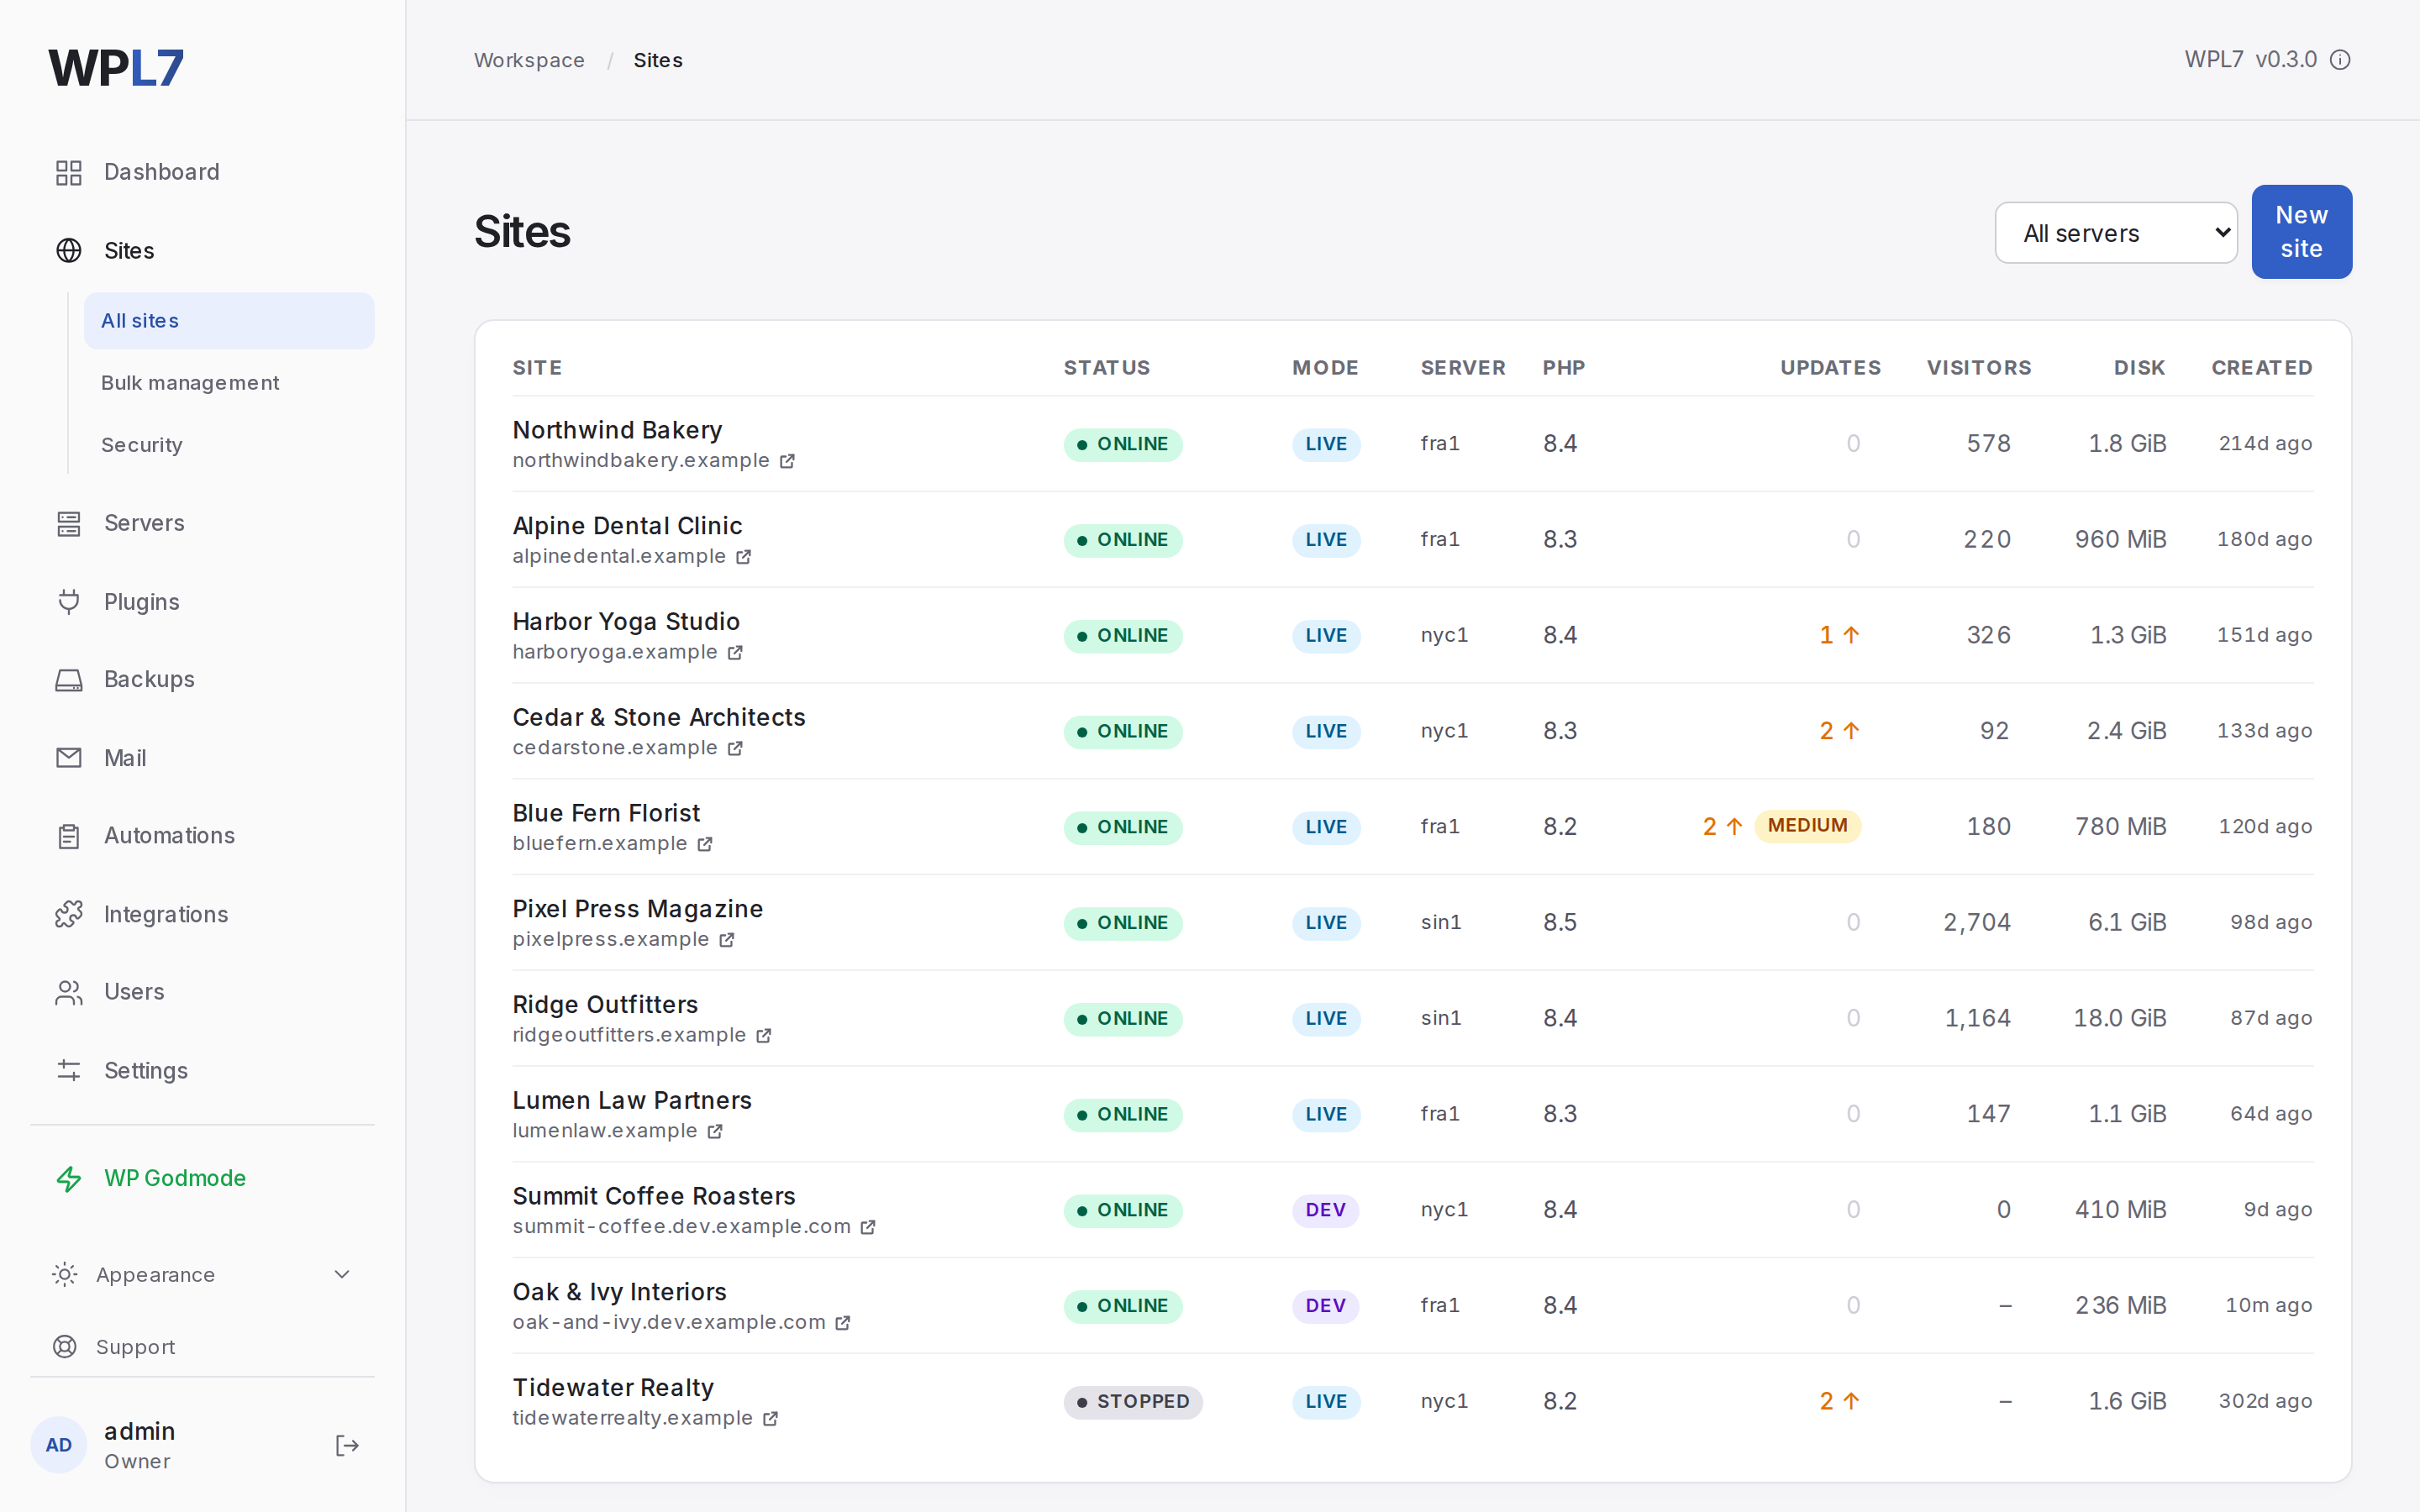The width and height of the screenshot is (2420, 1512).
Task: Select the All sites submenu item
Action: click(x=229, y=321)
